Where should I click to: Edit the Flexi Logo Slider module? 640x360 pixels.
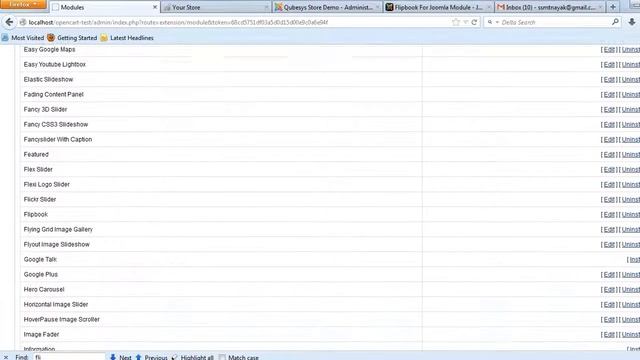click(x=609, y=184)
